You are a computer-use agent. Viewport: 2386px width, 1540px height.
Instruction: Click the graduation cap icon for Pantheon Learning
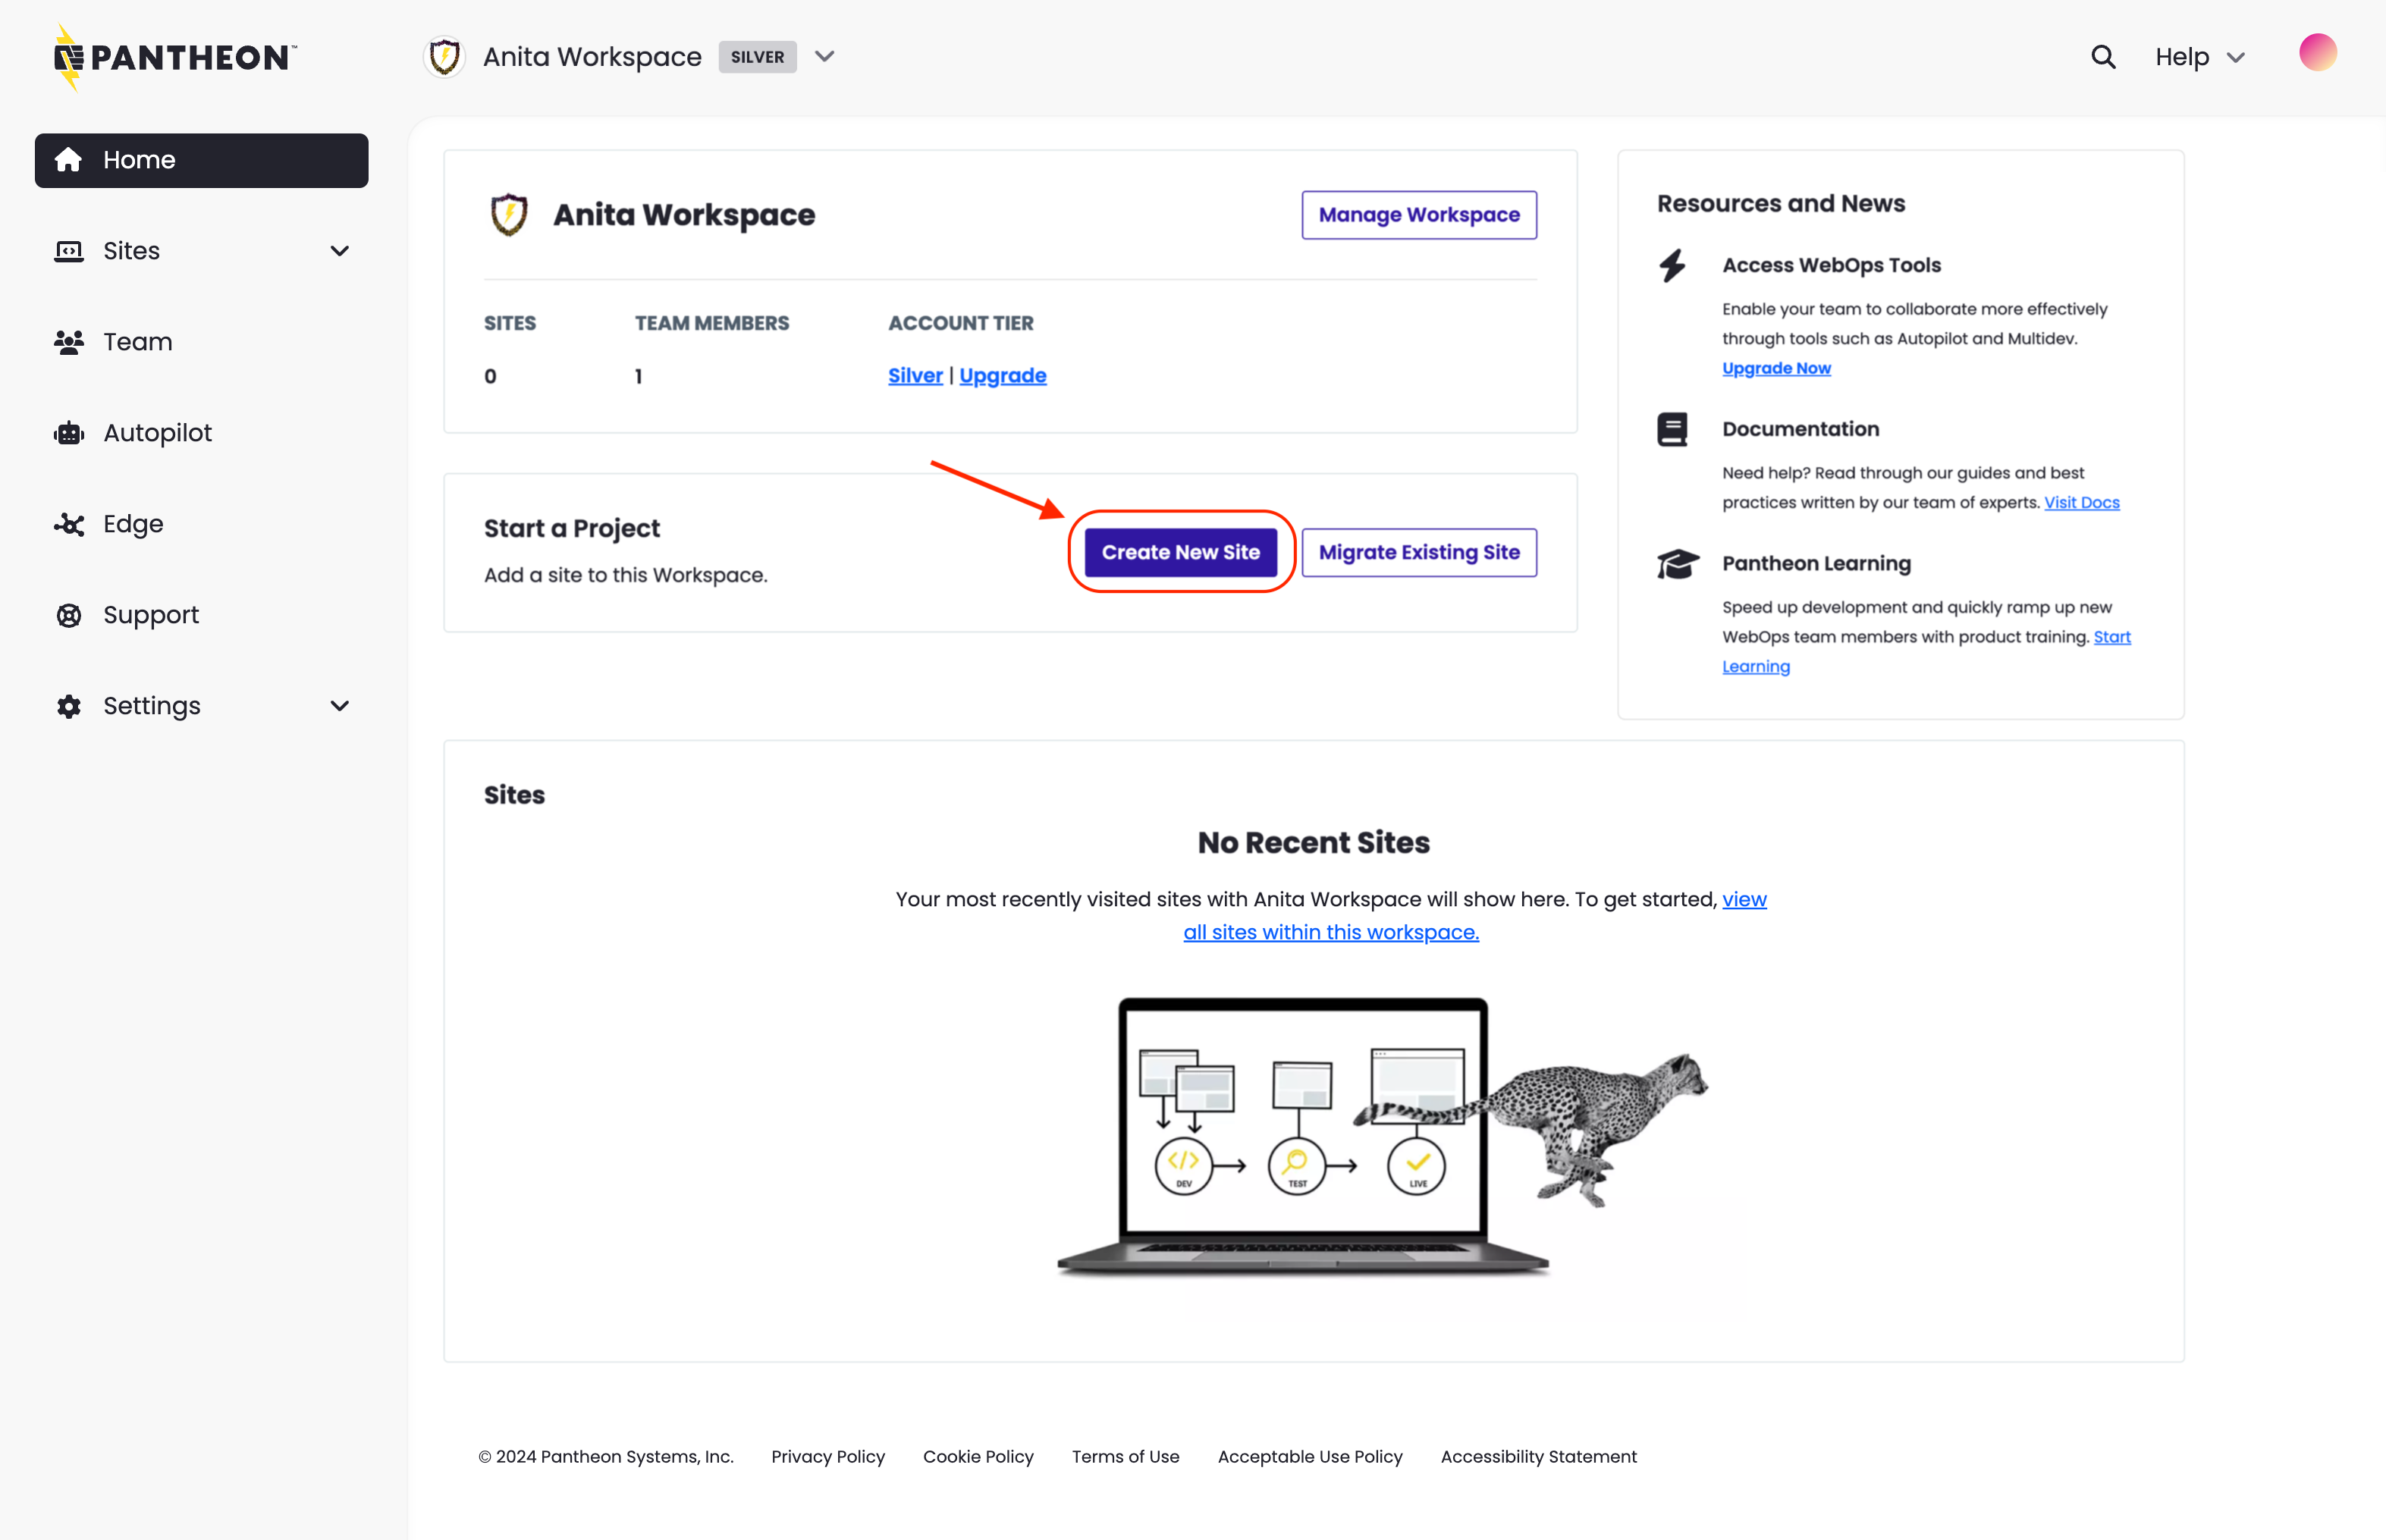1678,563
